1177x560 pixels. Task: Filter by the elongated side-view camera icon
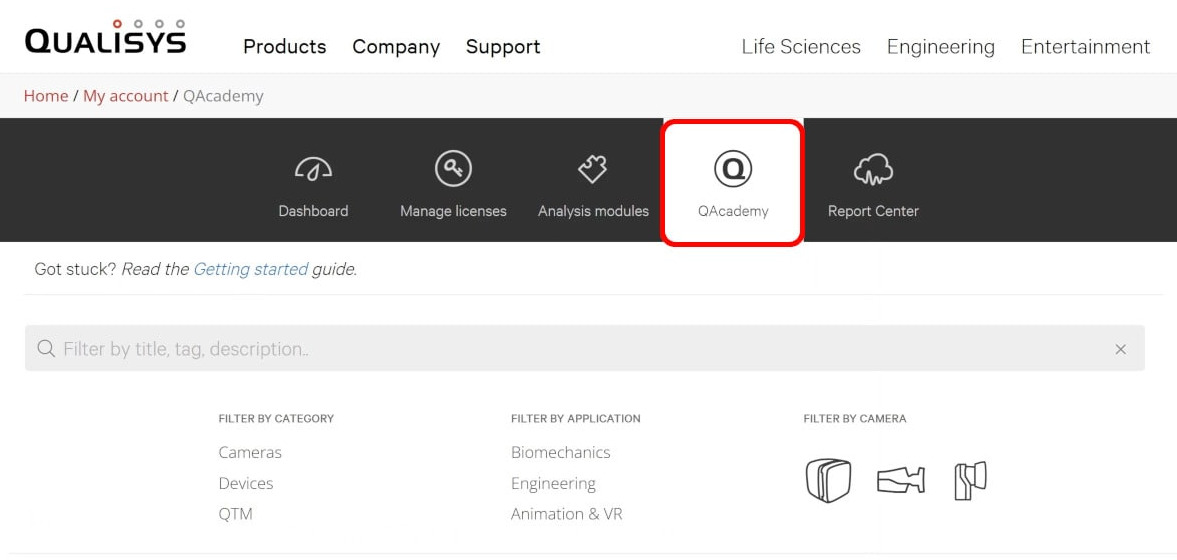pos(900,481)
